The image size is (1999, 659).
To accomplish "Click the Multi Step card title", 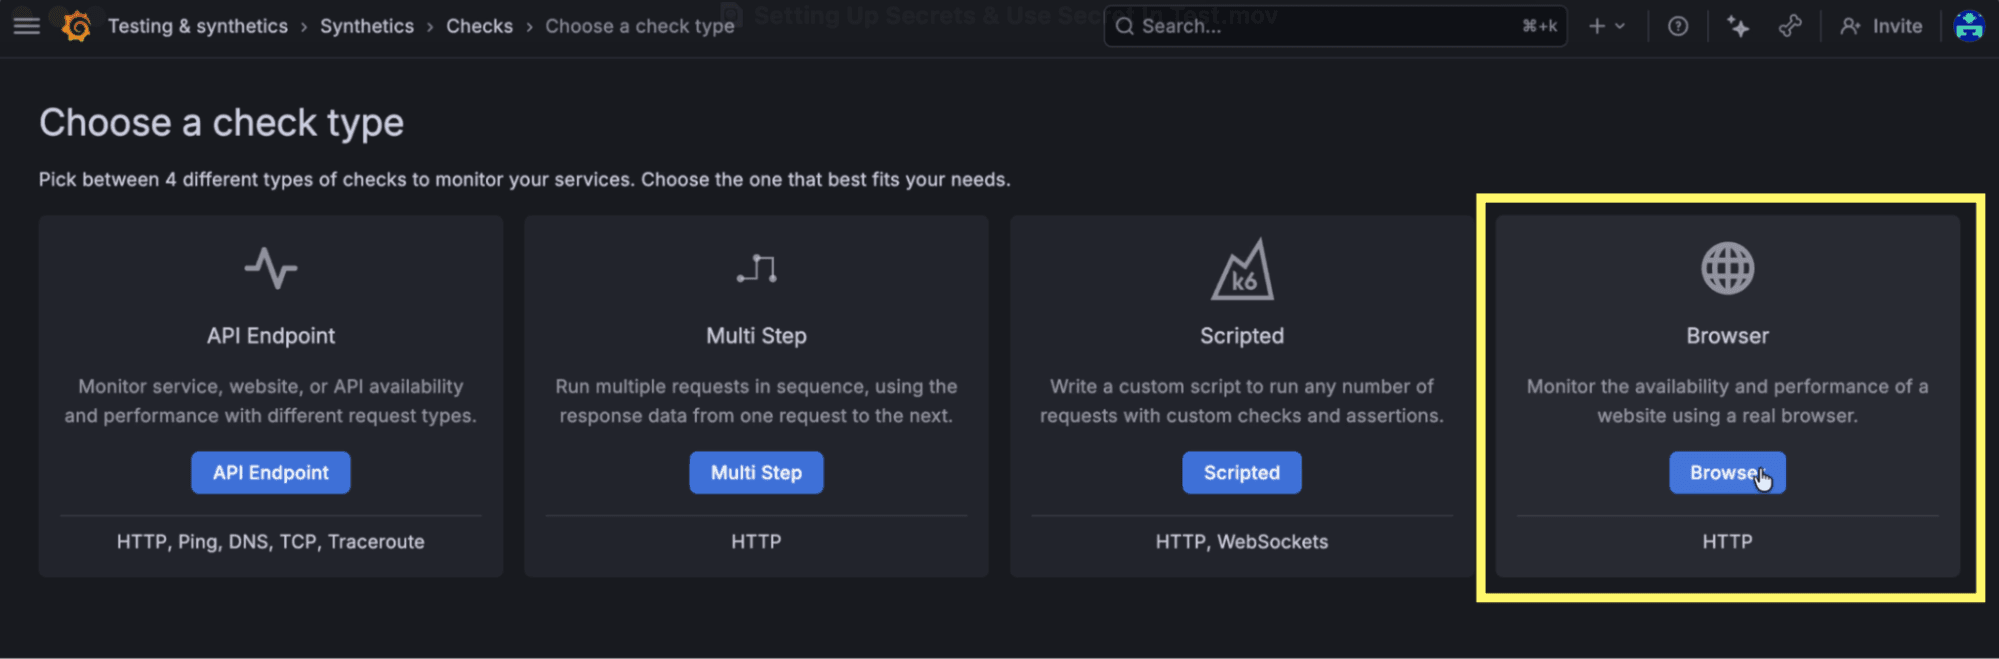I will 756,336.
